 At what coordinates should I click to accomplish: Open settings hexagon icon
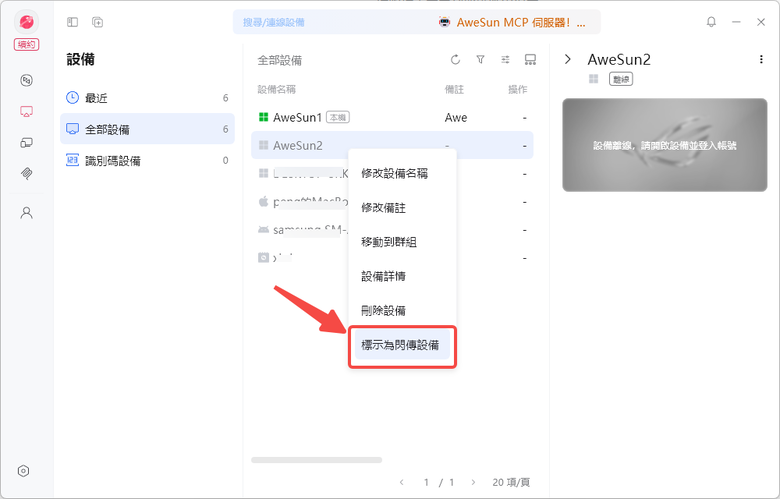point(23,471)
